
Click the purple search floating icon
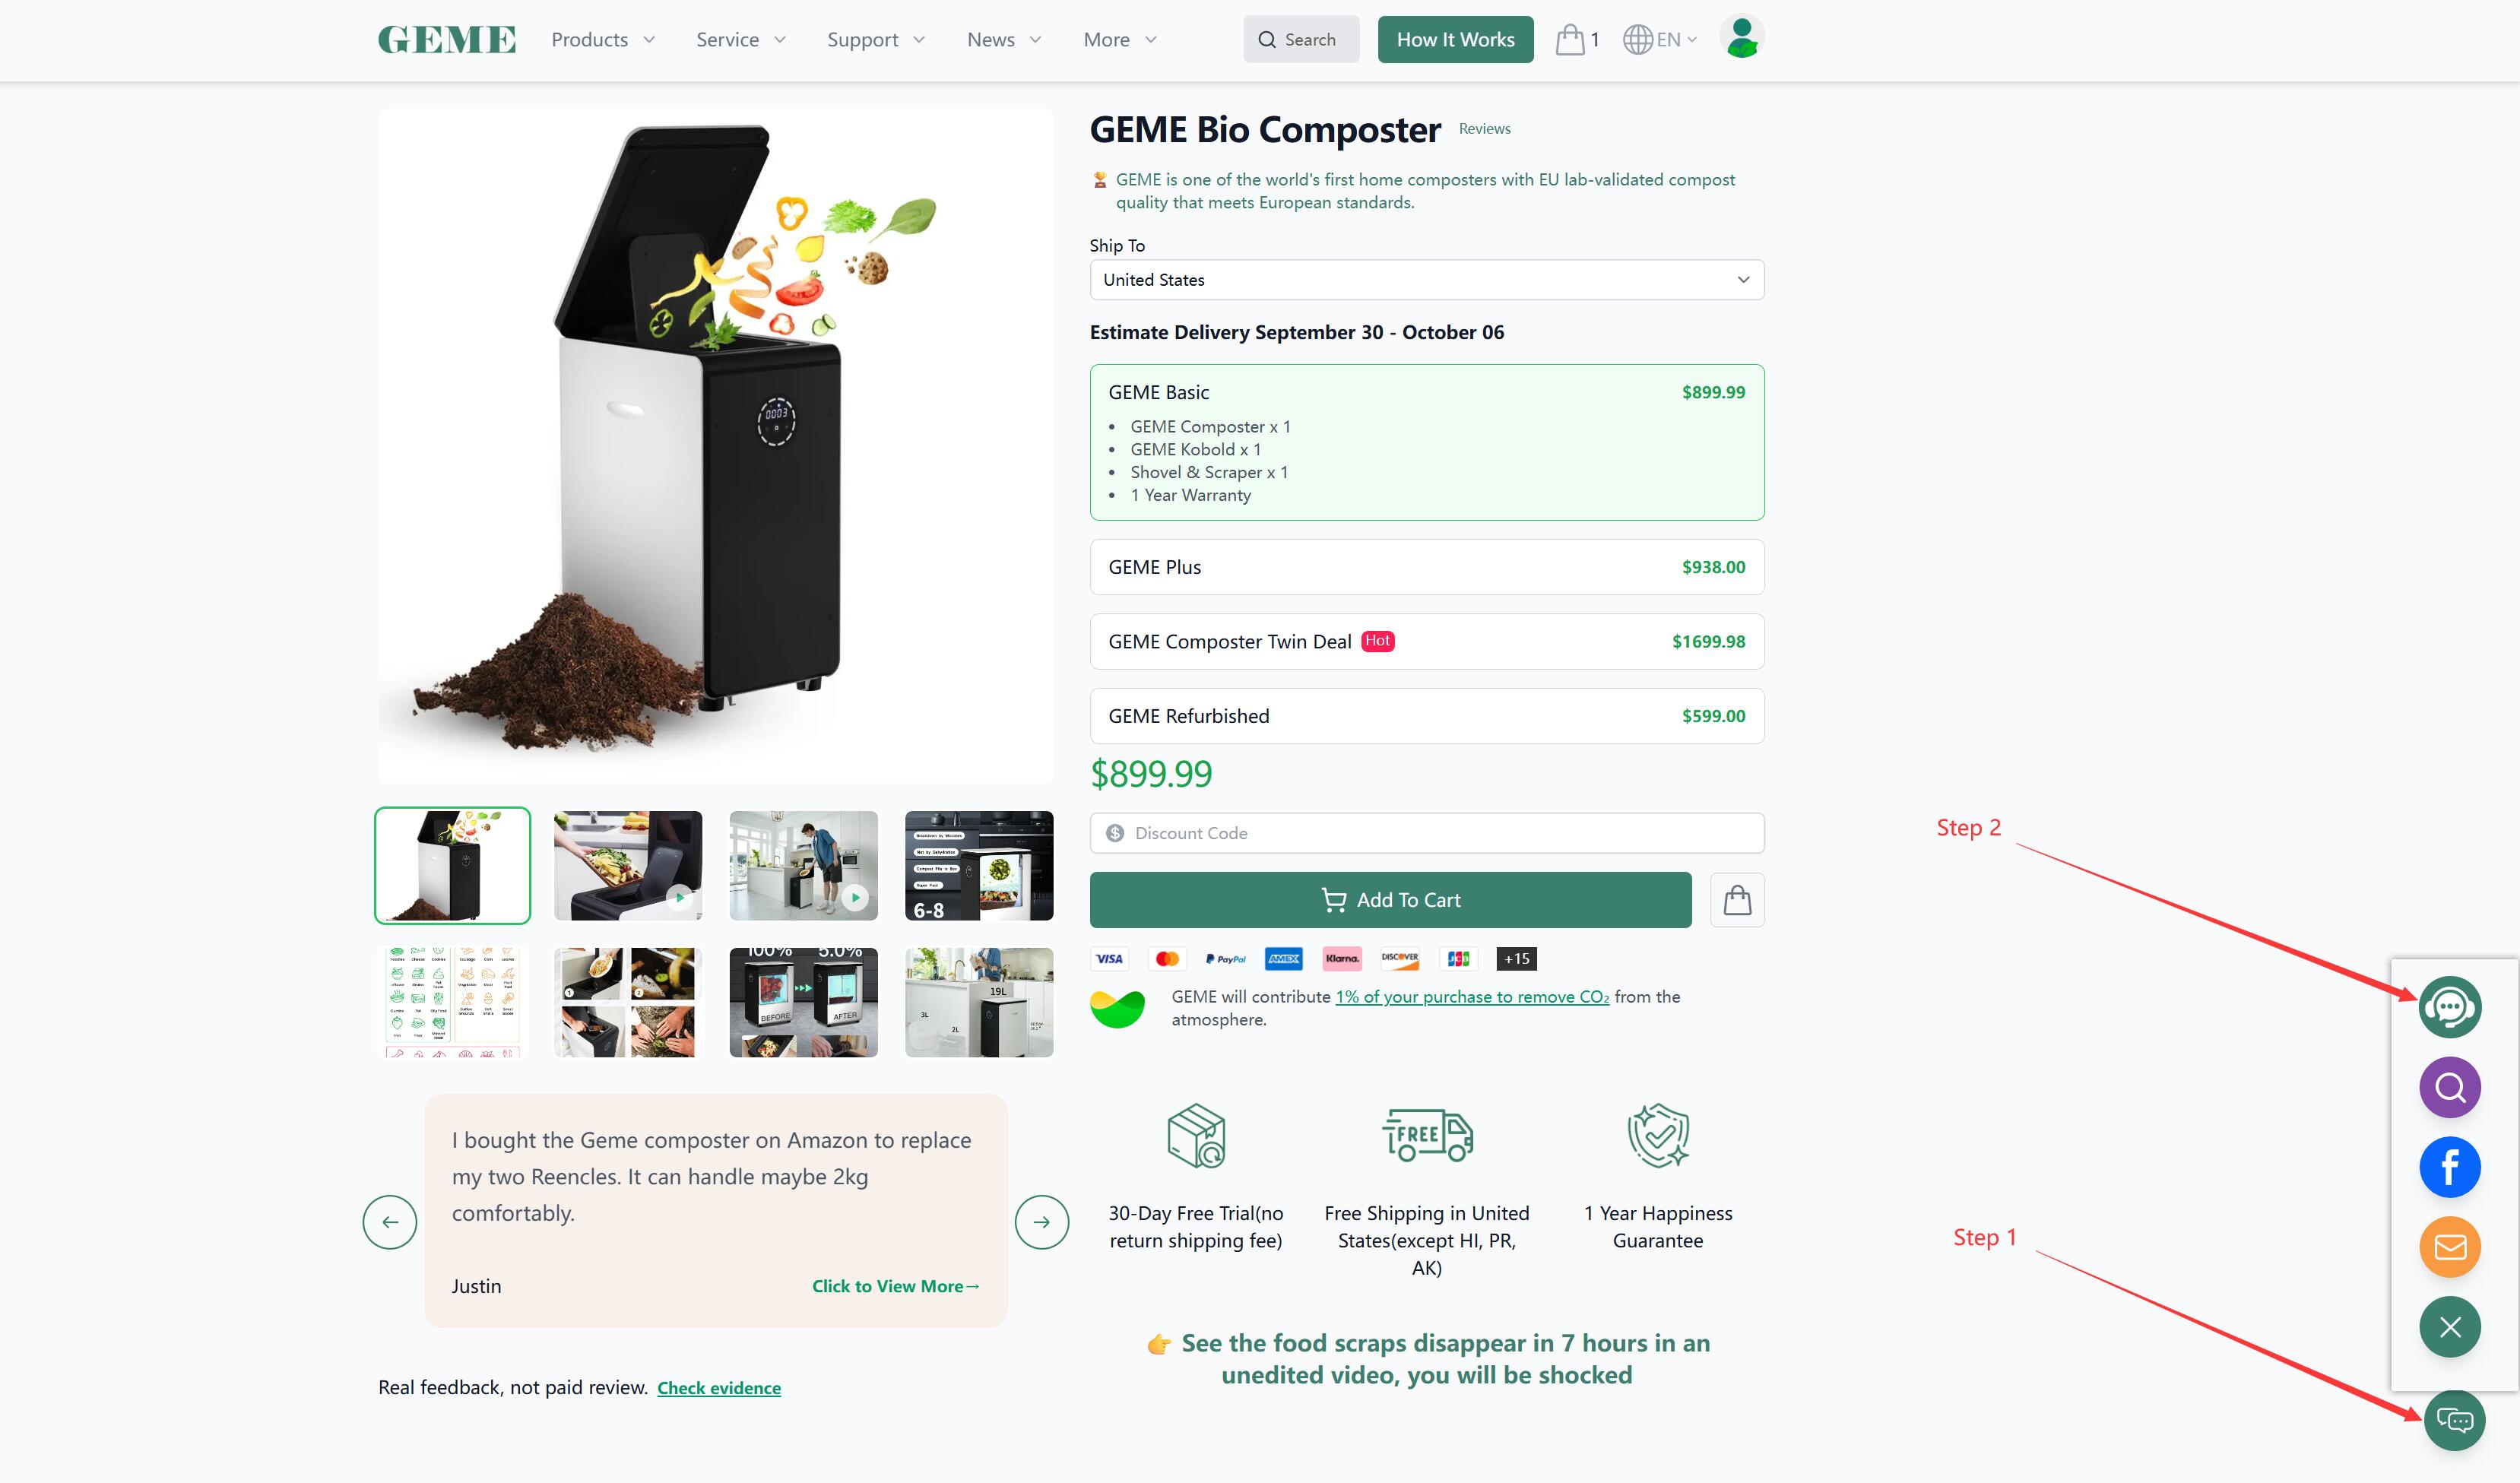coord(2449,1087)
